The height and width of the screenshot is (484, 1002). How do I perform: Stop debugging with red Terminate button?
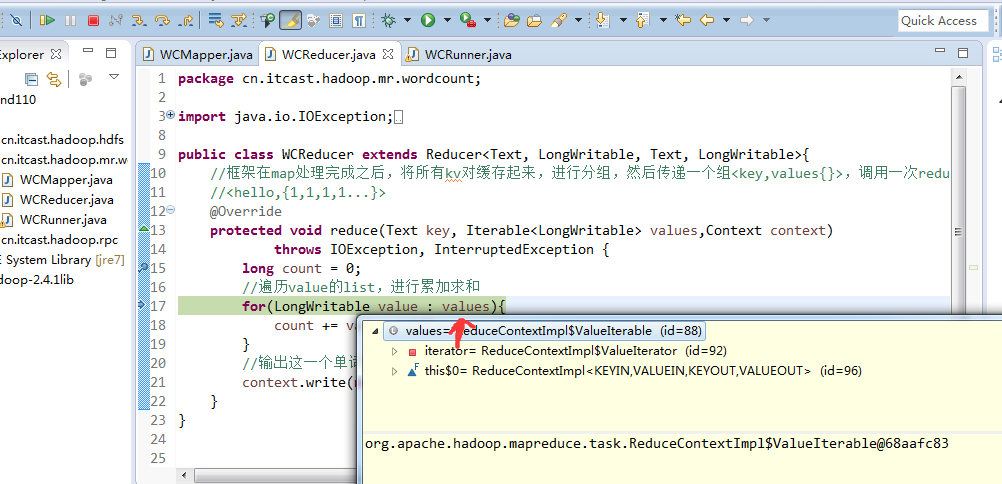click(93, 20)
